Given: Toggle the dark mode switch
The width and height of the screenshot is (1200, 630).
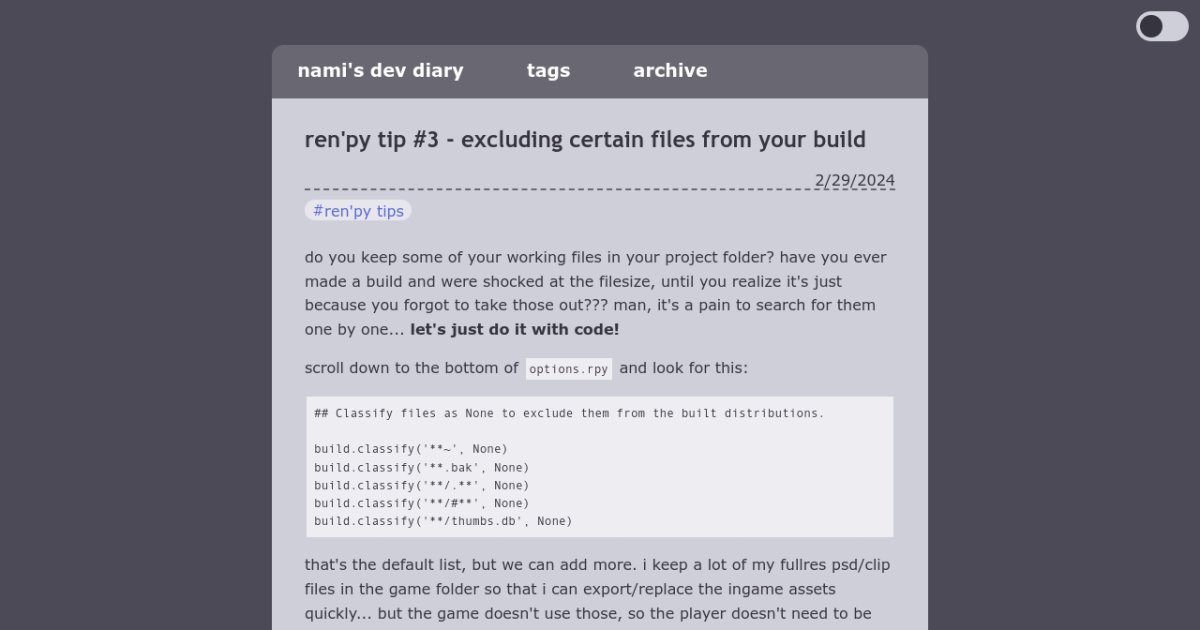Looking at the screenshot, I should pyautogui.click(x=1161, y=26).
